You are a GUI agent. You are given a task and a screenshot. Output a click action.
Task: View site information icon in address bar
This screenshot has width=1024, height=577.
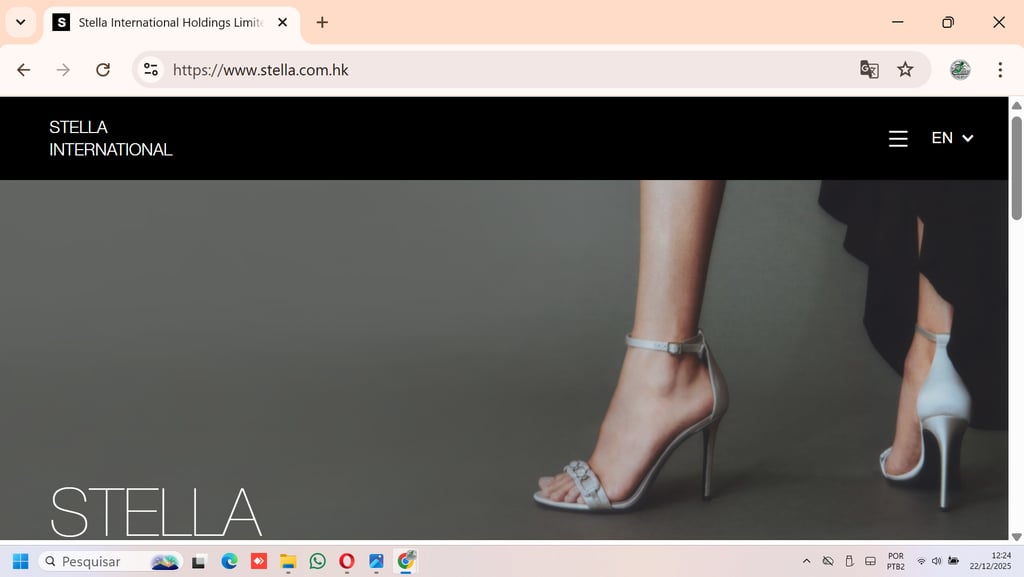pos(151,69)
